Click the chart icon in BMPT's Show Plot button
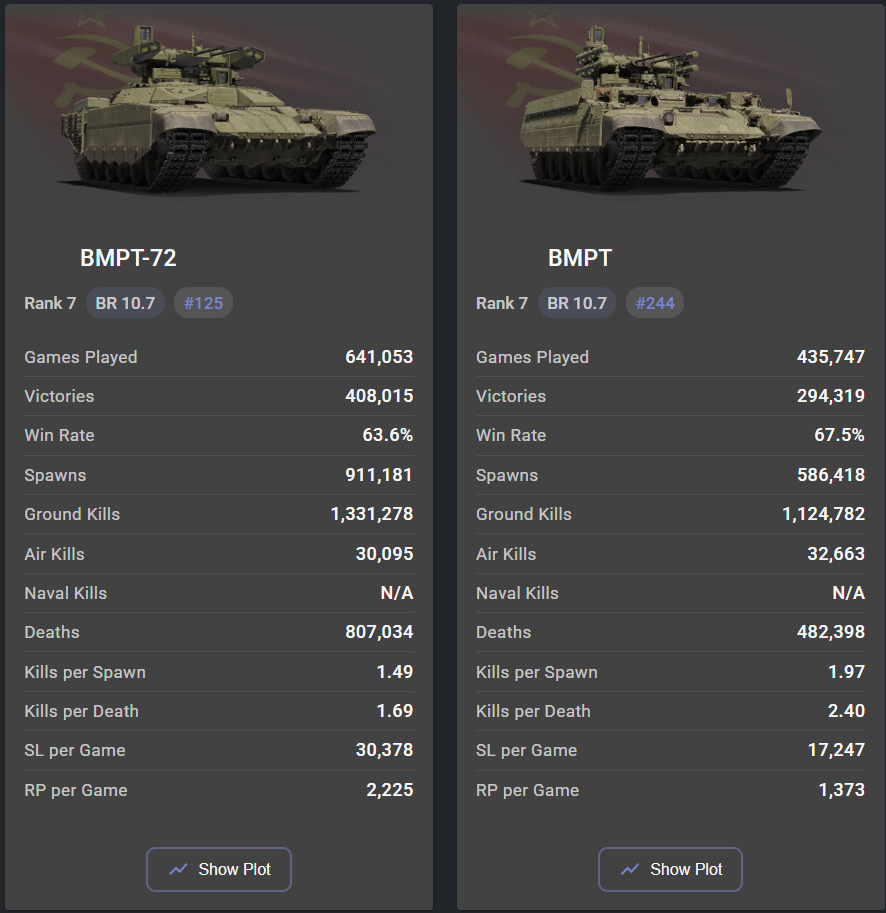Screen dimensions: 886x913 [x=630, y=870]
